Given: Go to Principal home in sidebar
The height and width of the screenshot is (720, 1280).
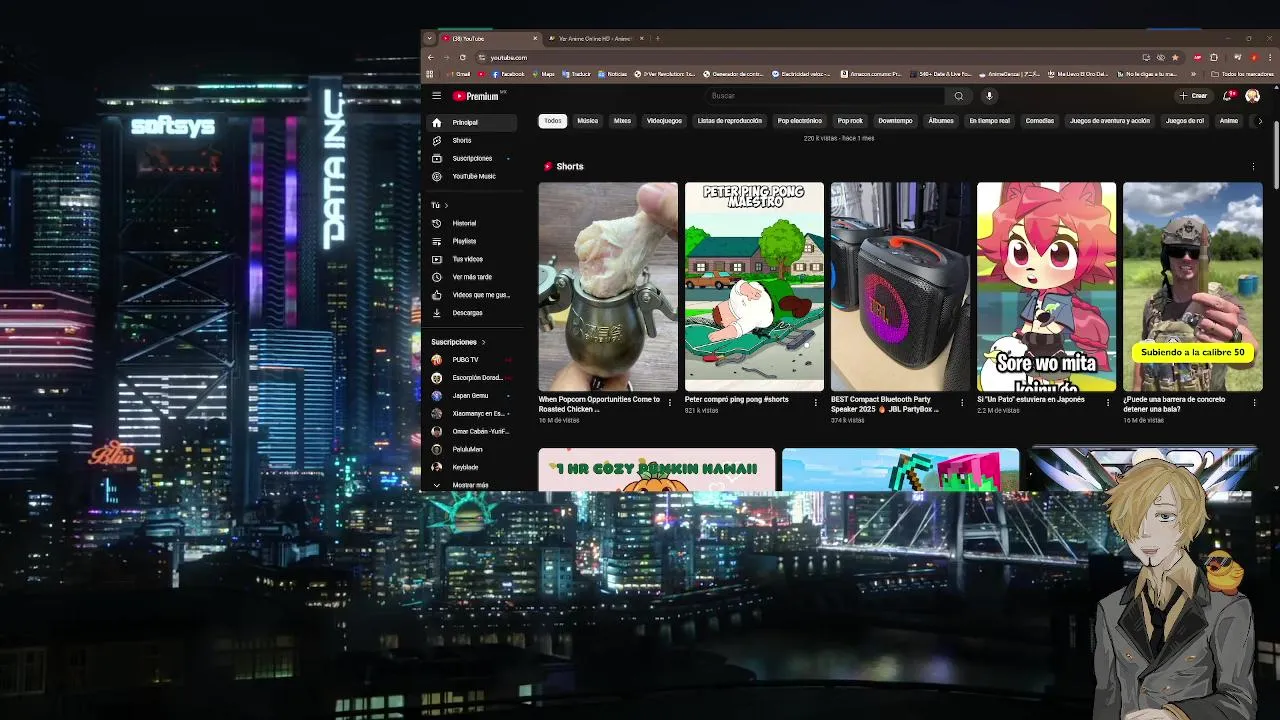Looking at the screenshot, I should 473,122.
